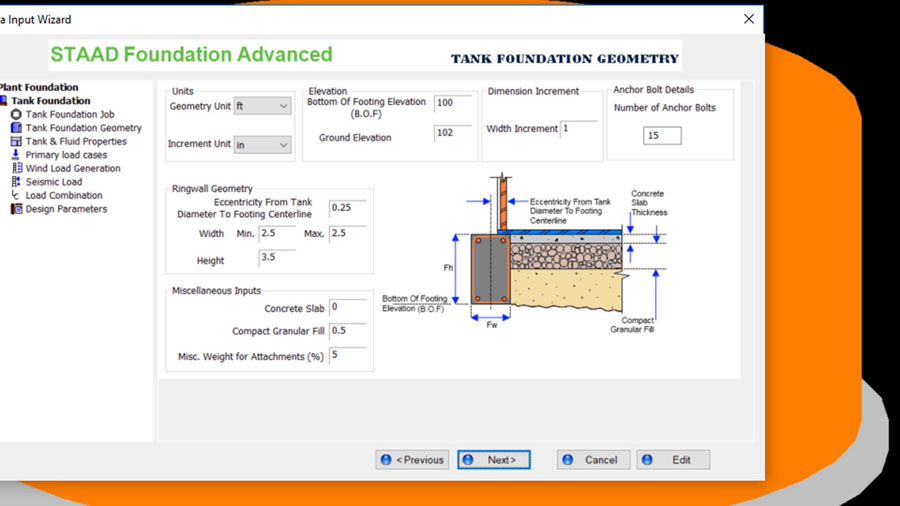Viewport: 900px width, 506px height.
Task: Open Tank Foundation Job step
Action: click(70, 115)
